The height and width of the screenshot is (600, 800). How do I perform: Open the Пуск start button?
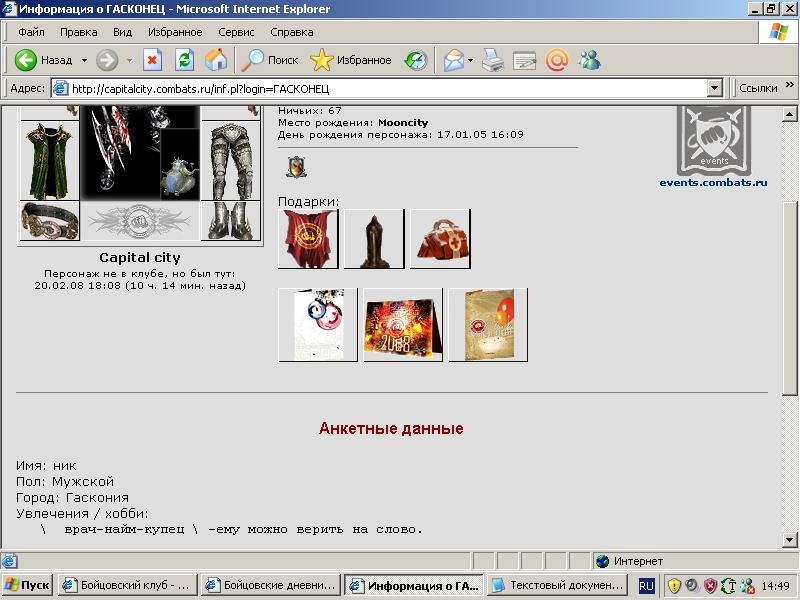click(x=28, y=585)
